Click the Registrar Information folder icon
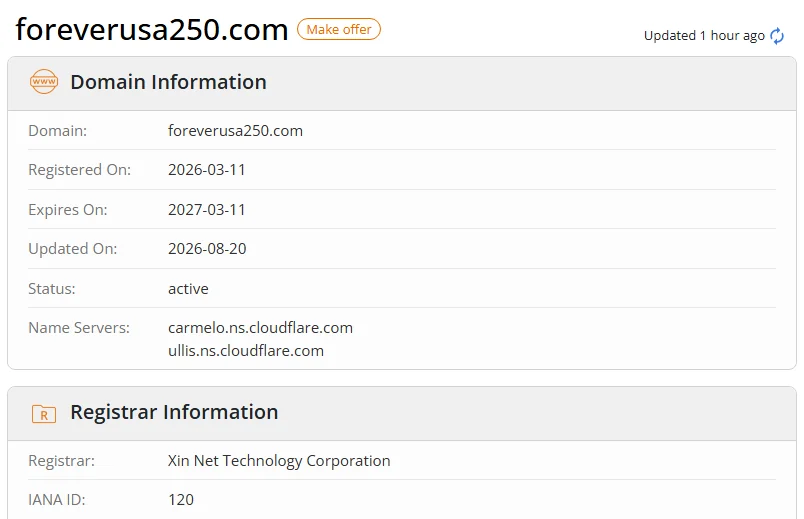This screenshot has height=519, width=804. [x=44, y=413]
